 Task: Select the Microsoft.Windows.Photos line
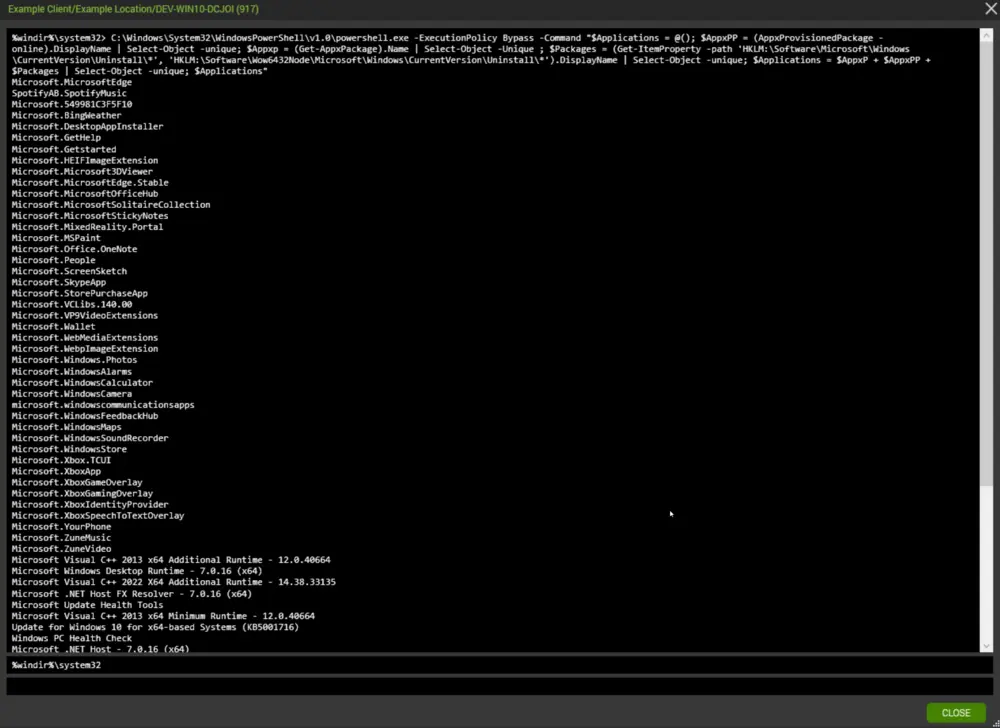point(74,360)
